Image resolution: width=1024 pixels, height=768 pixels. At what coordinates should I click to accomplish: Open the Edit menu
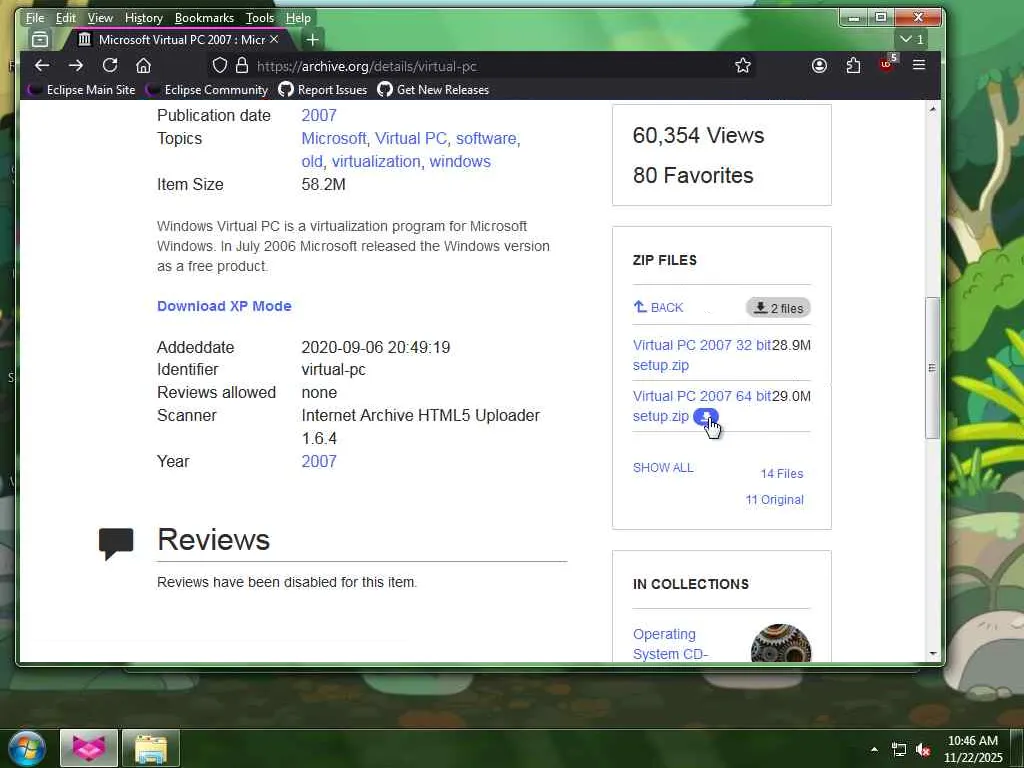65,18
